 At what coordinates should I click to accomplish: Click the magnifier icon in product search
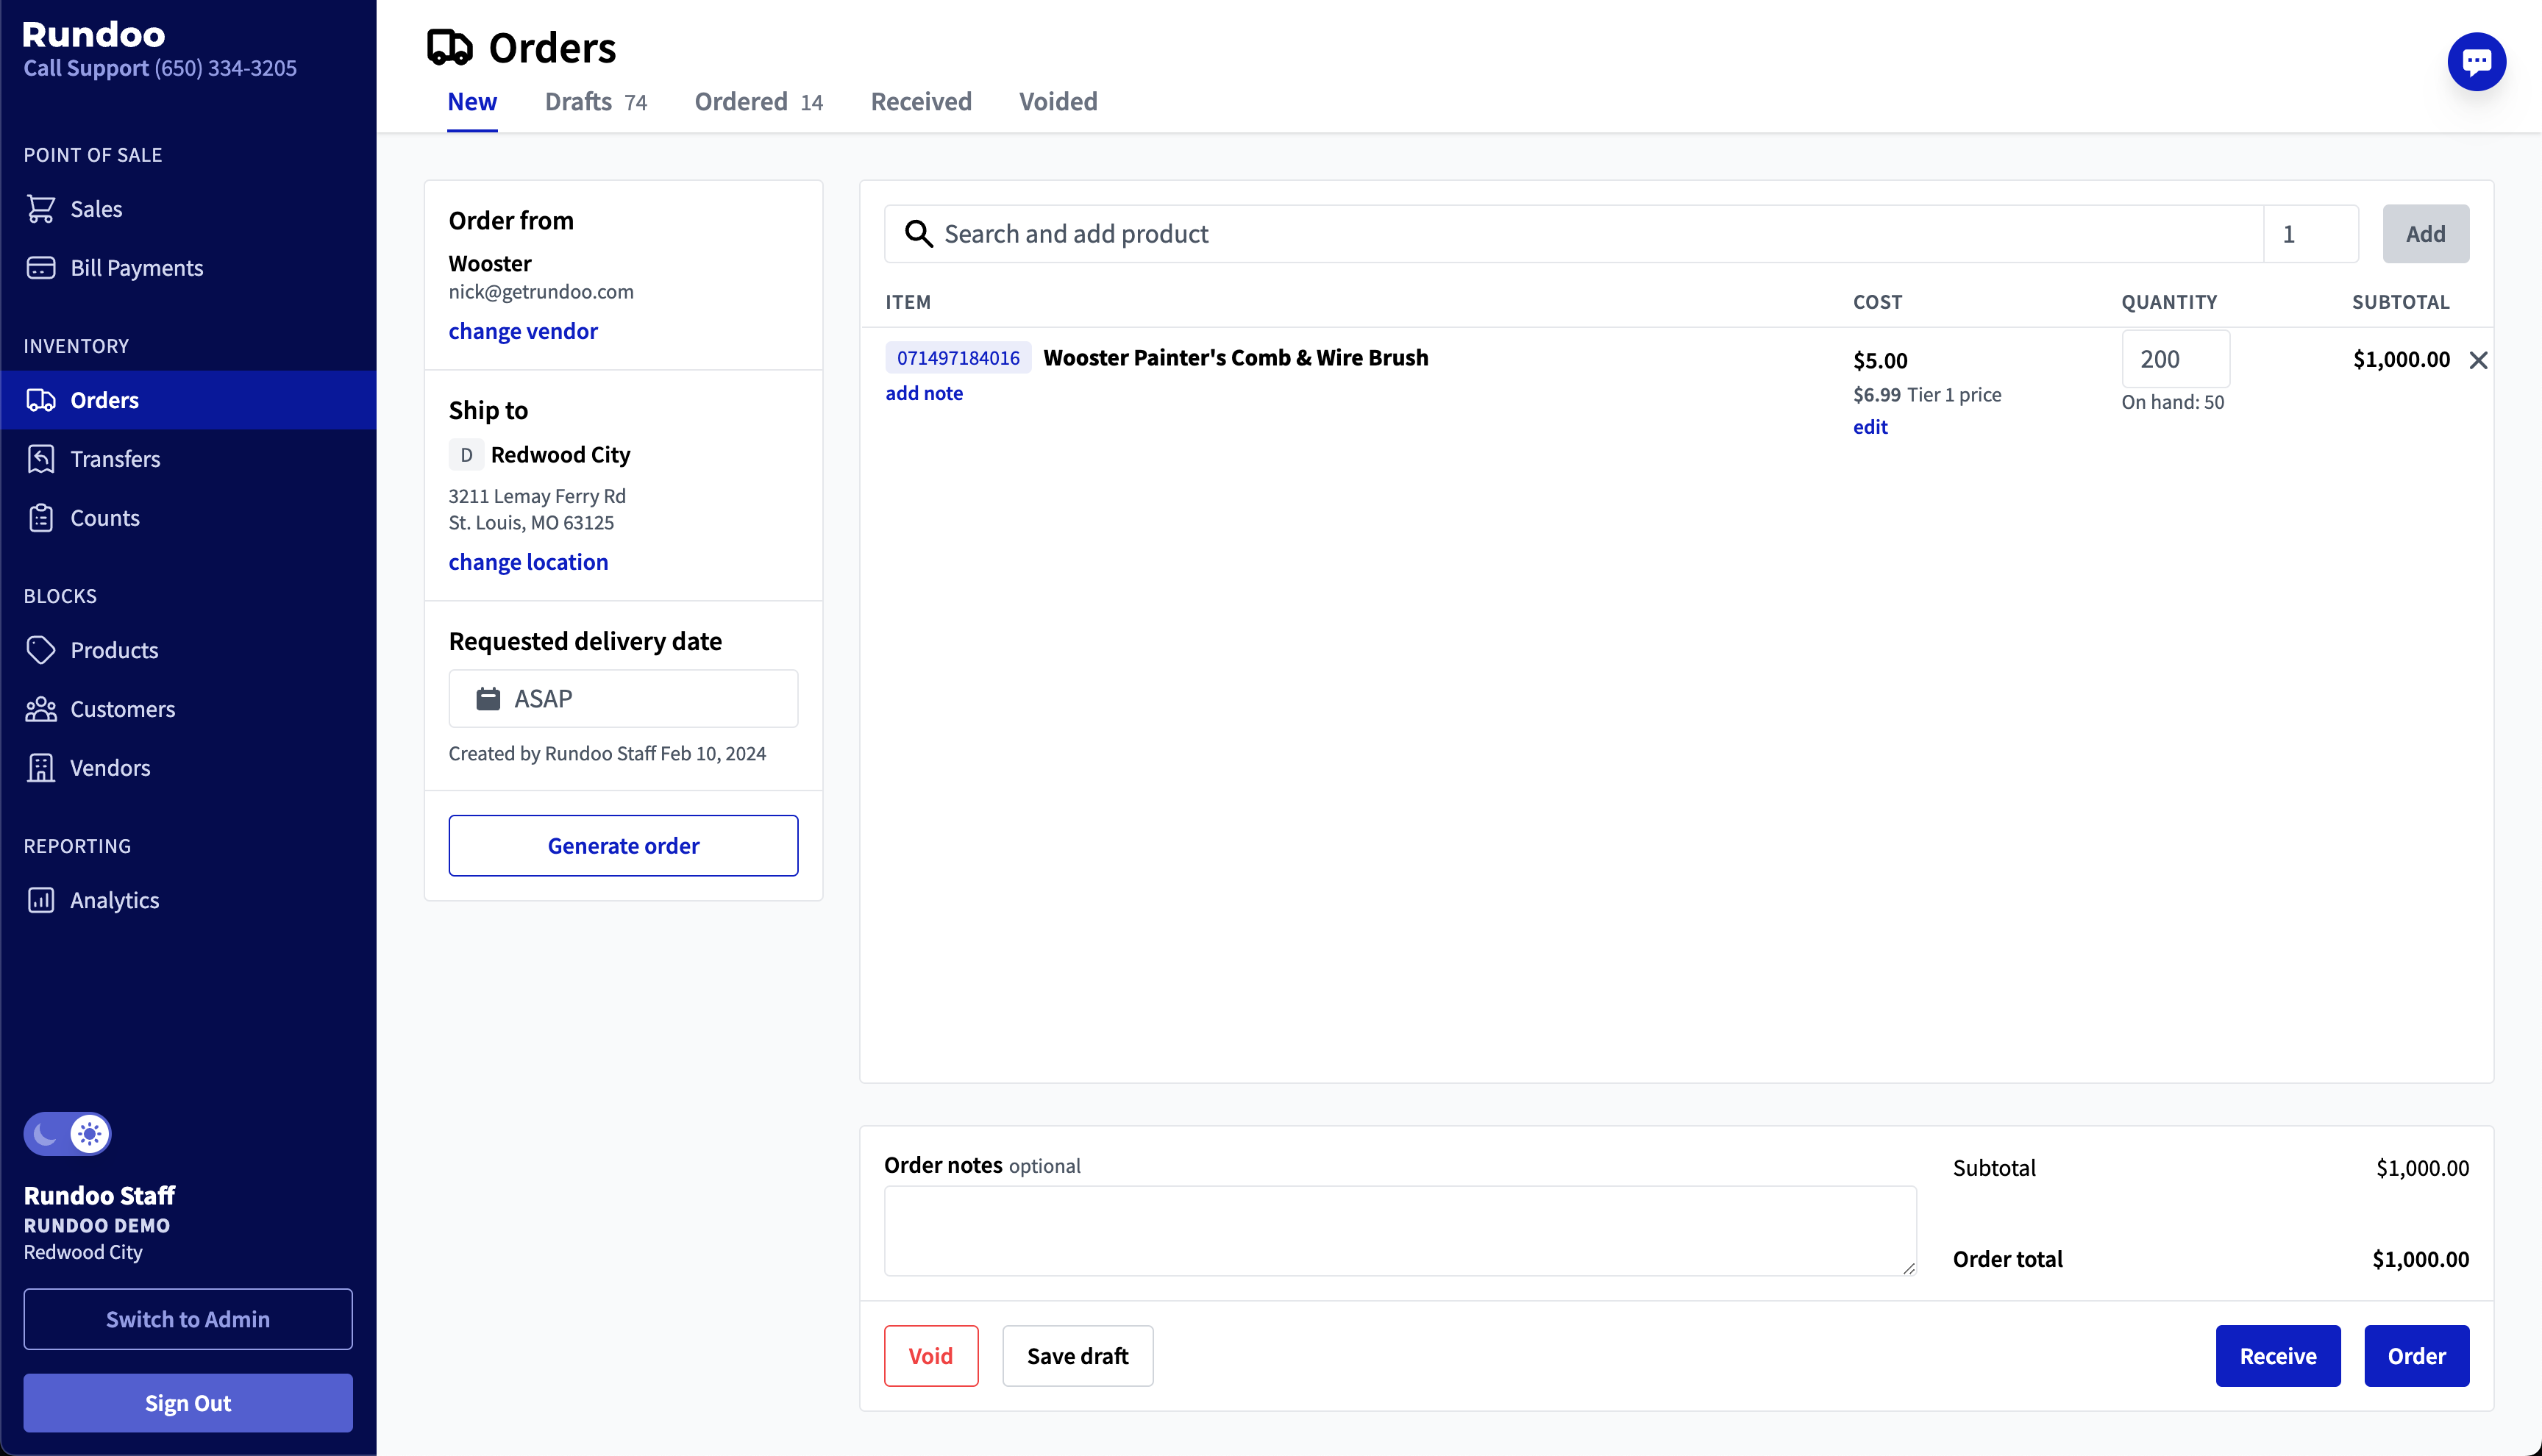point(918,234)
